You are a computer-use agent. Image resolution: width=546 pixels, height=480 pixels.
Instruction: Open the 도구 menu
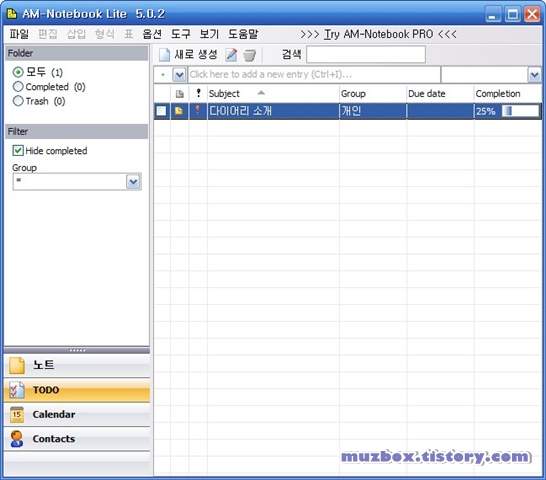[181, 34]
